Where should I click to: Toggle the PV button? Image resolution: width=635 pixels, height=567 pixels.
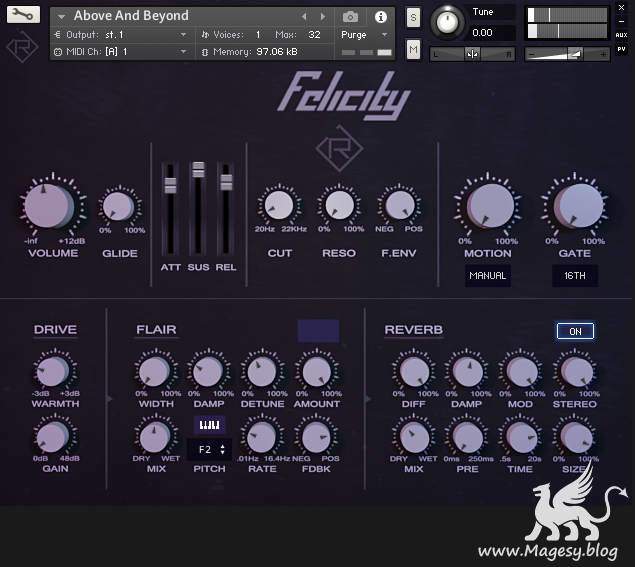(621, 49)
